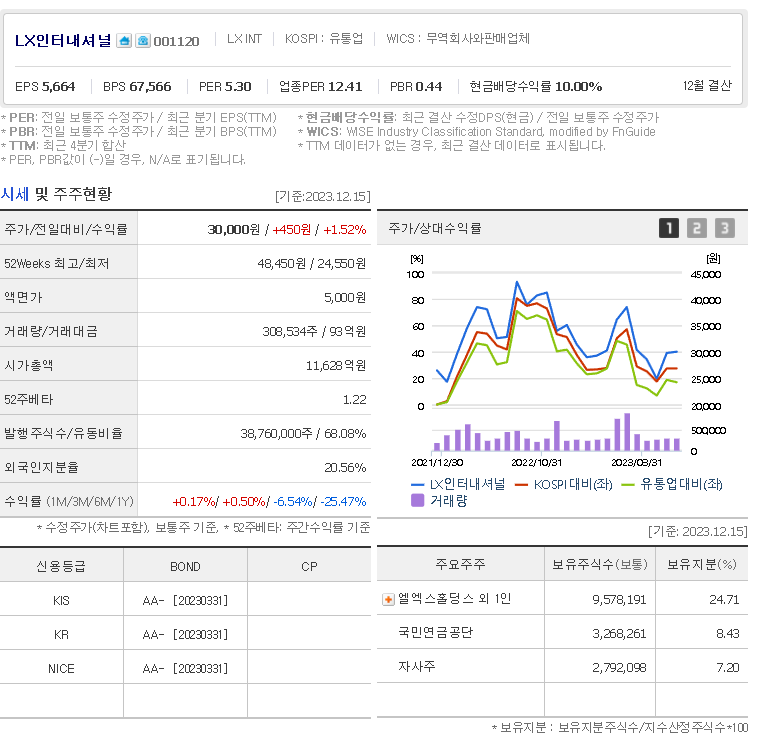758x745 pixels.
Task: Click the home icon beside LX인터내셔널
Action: coord(124,41)
